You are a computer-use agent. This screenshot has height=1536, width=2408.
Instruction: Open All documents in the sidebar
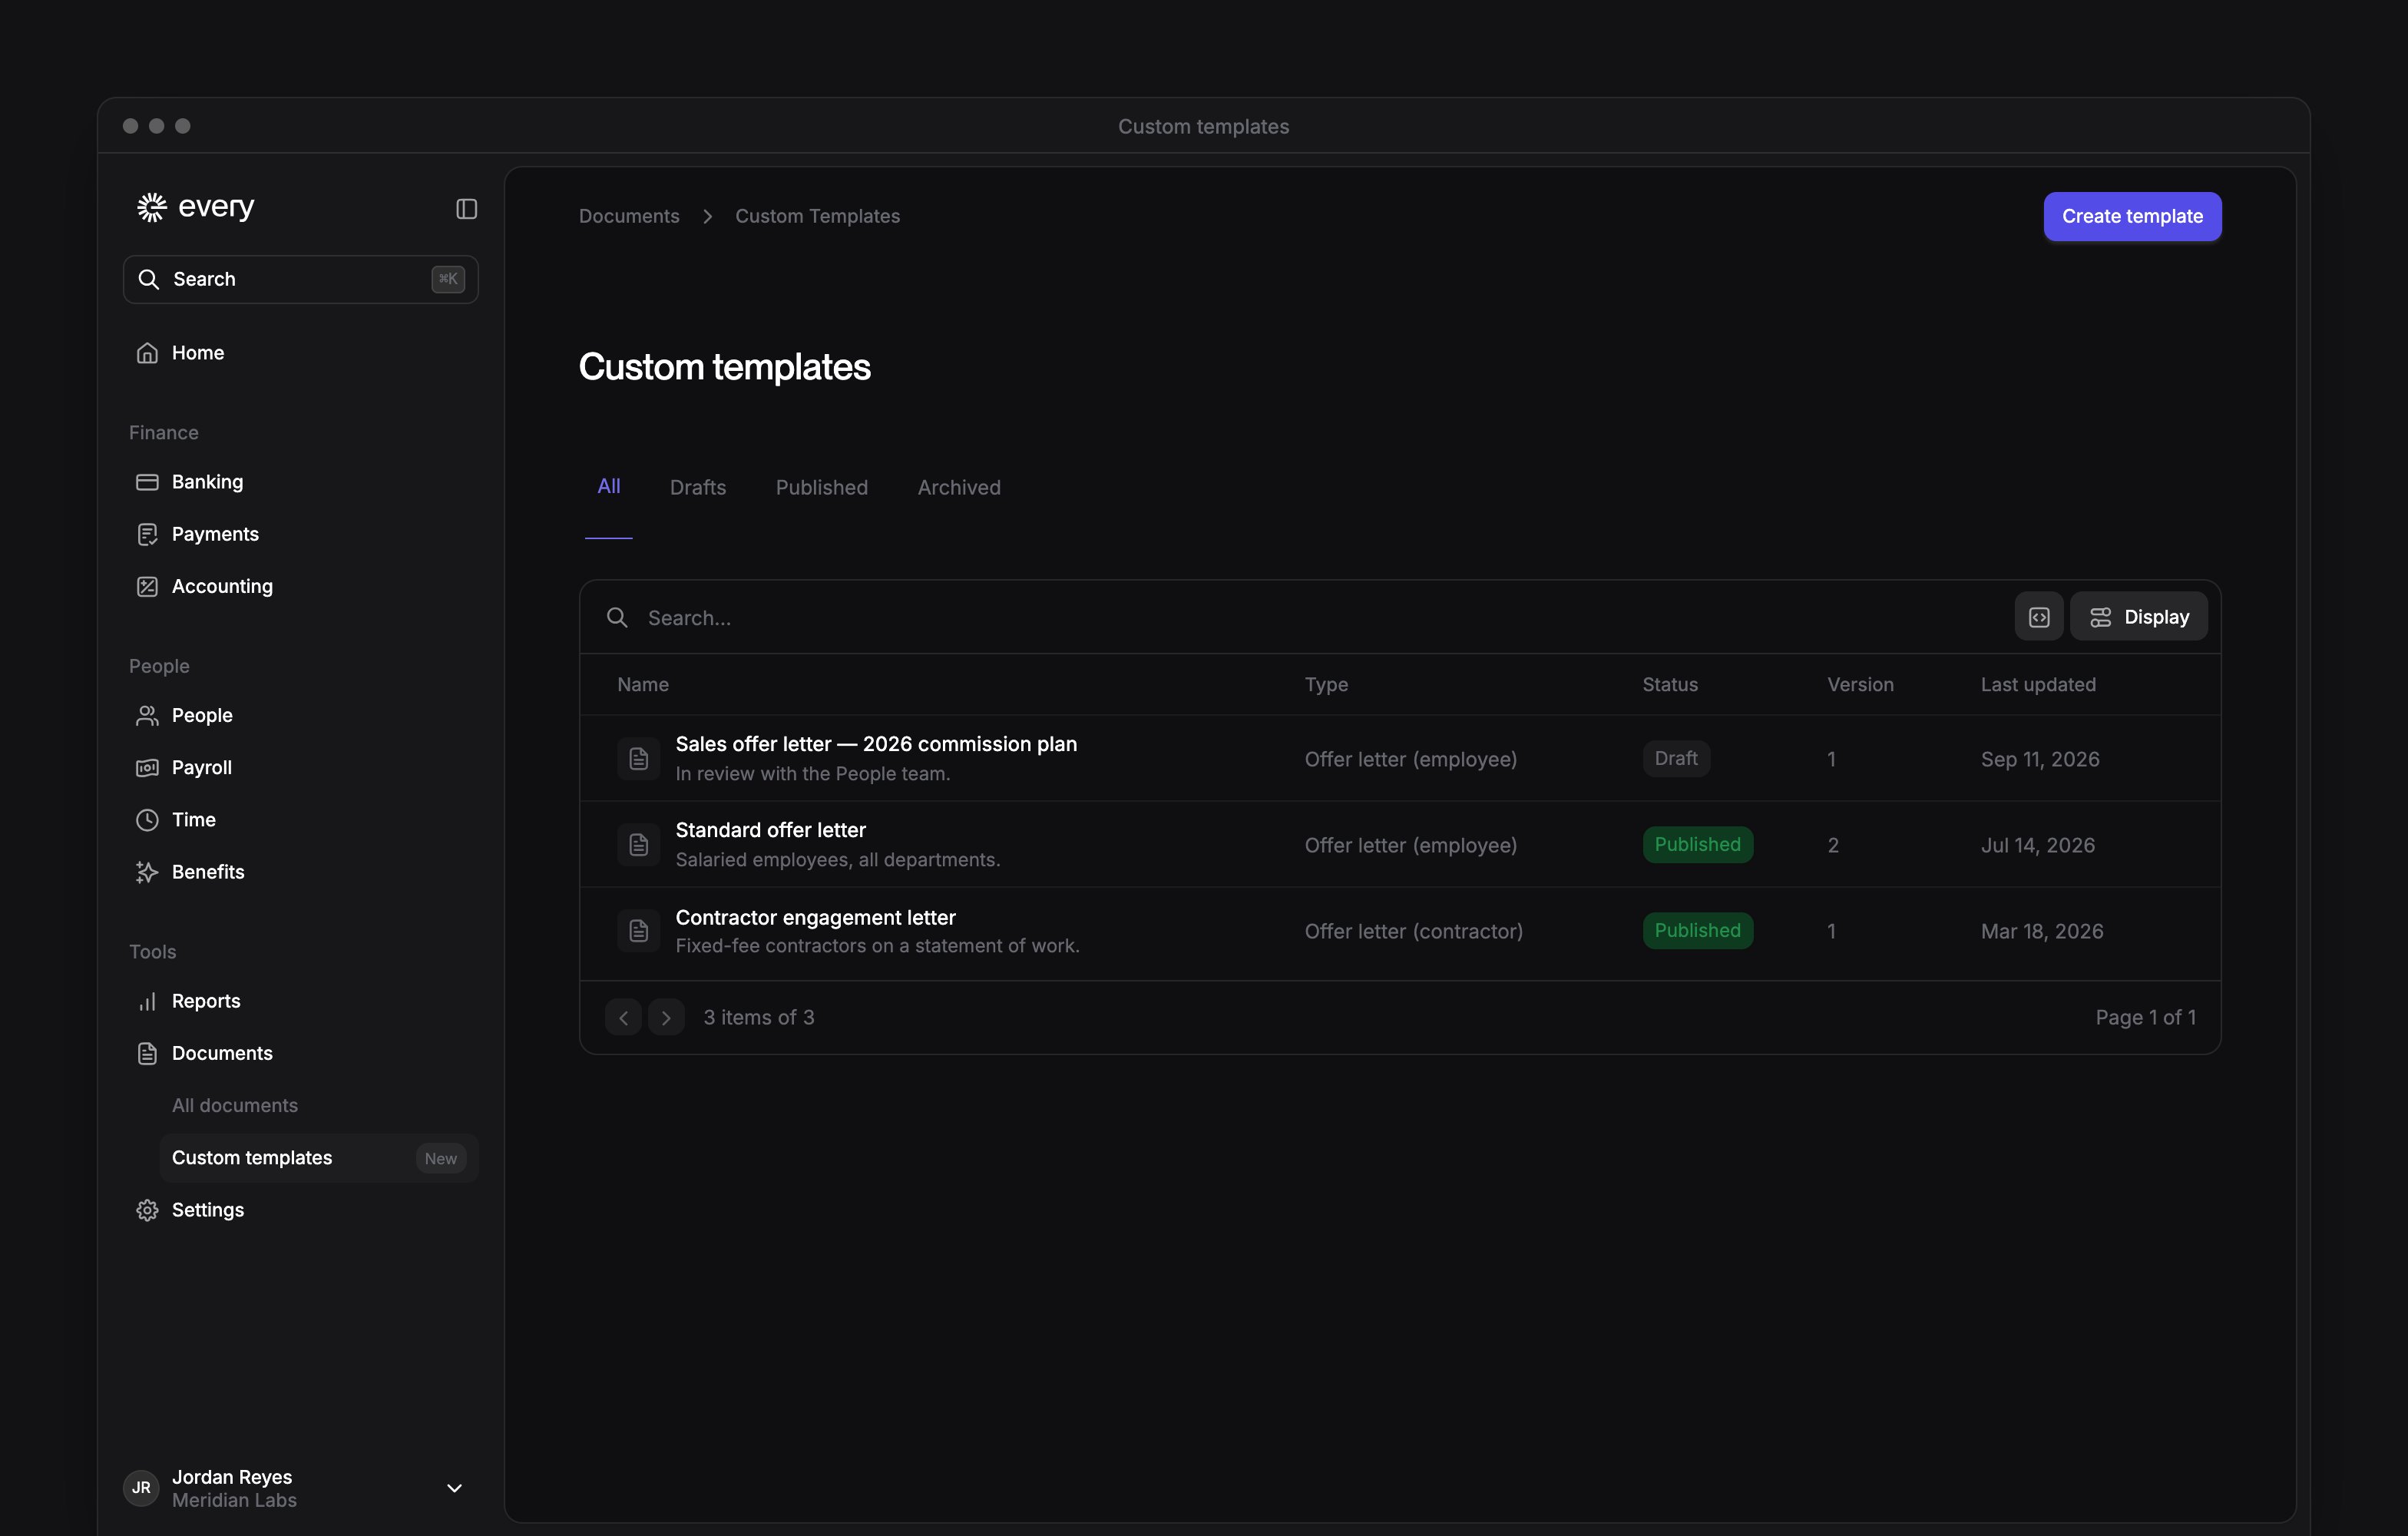pos(235,1105)
